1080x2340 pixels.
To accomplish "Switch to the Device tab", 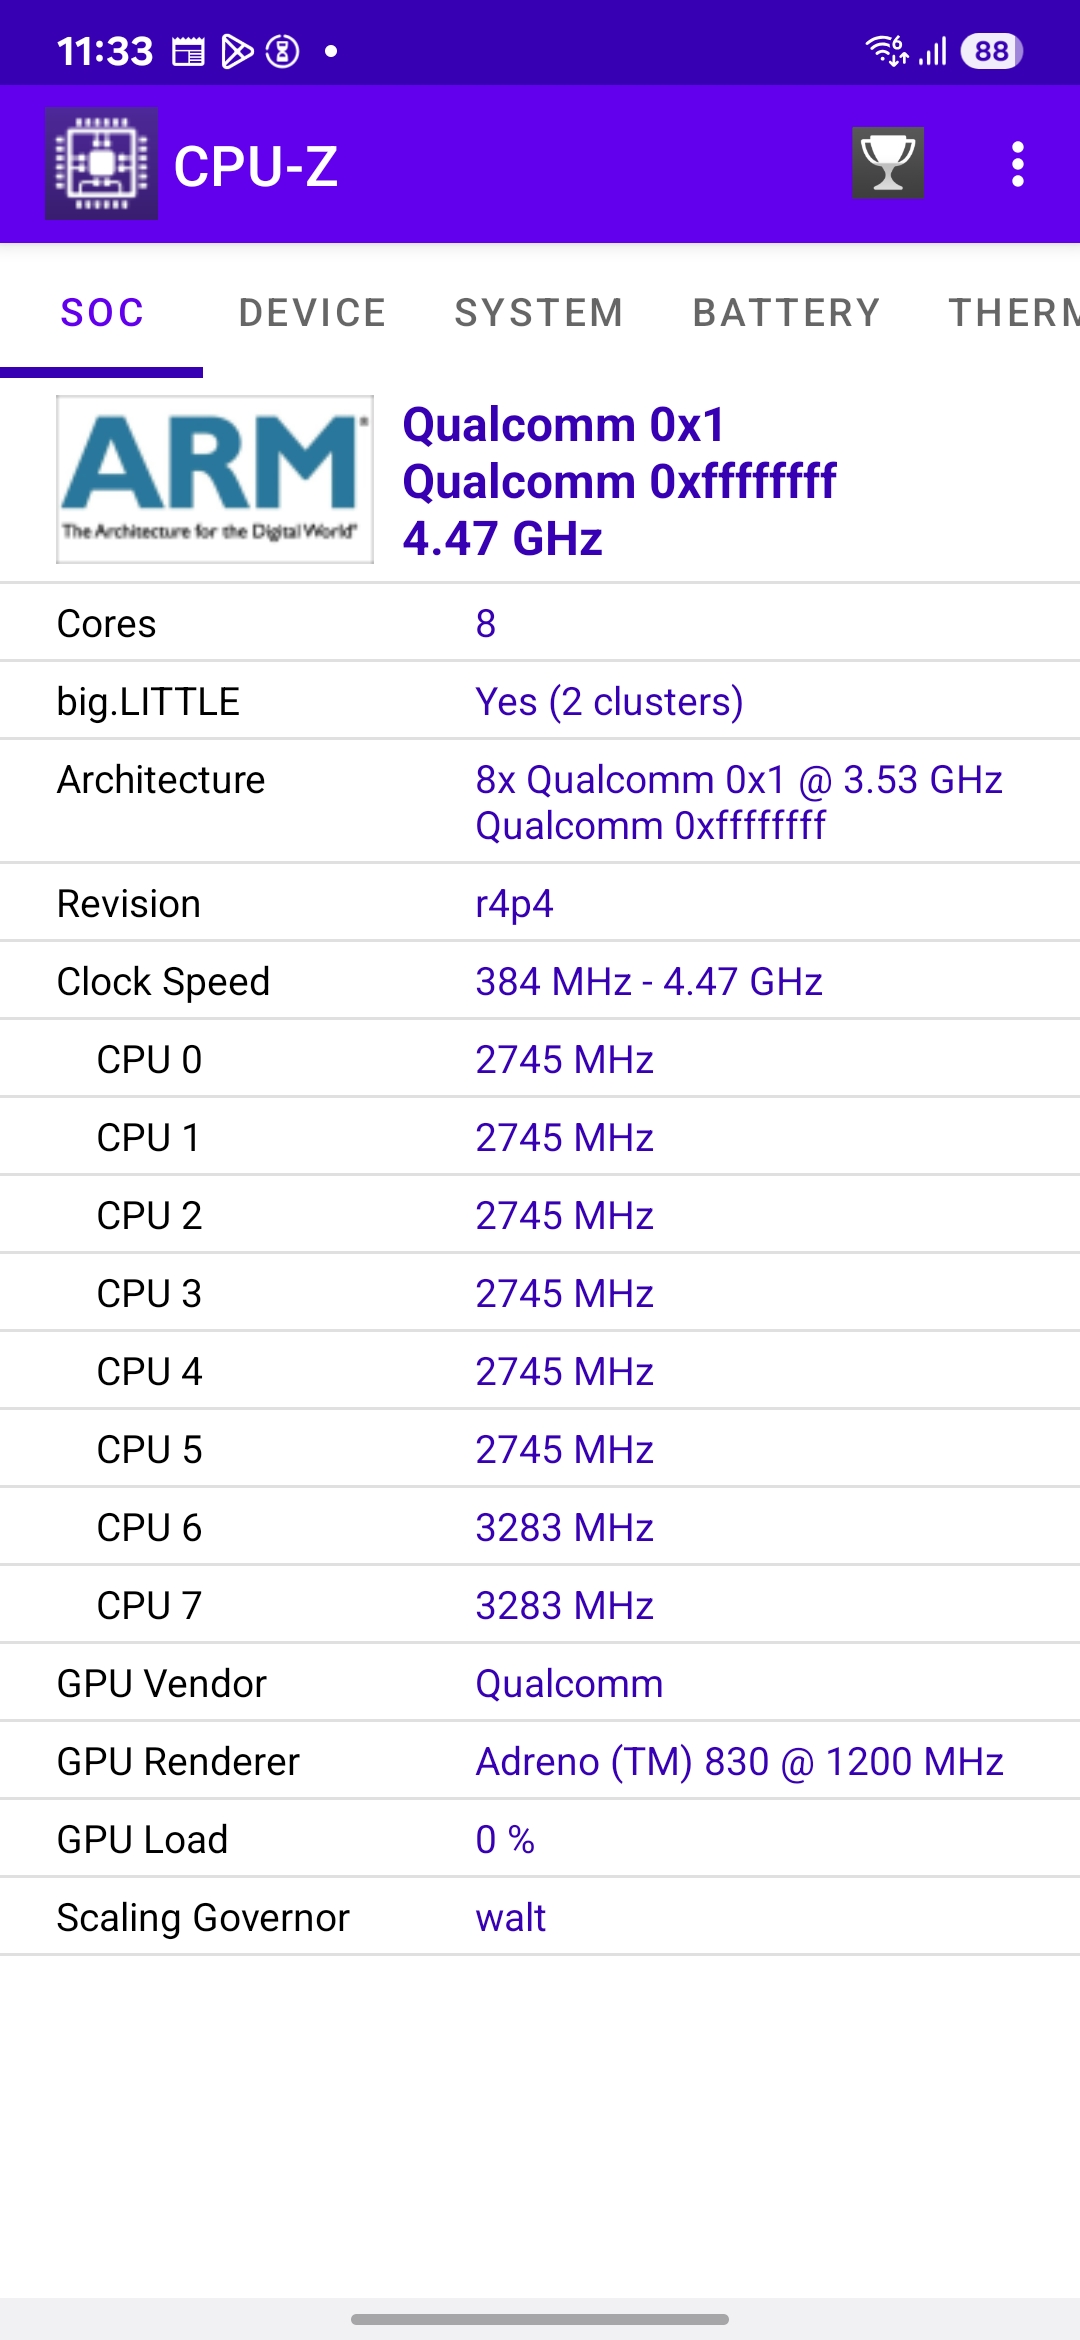I will point(312,313).
